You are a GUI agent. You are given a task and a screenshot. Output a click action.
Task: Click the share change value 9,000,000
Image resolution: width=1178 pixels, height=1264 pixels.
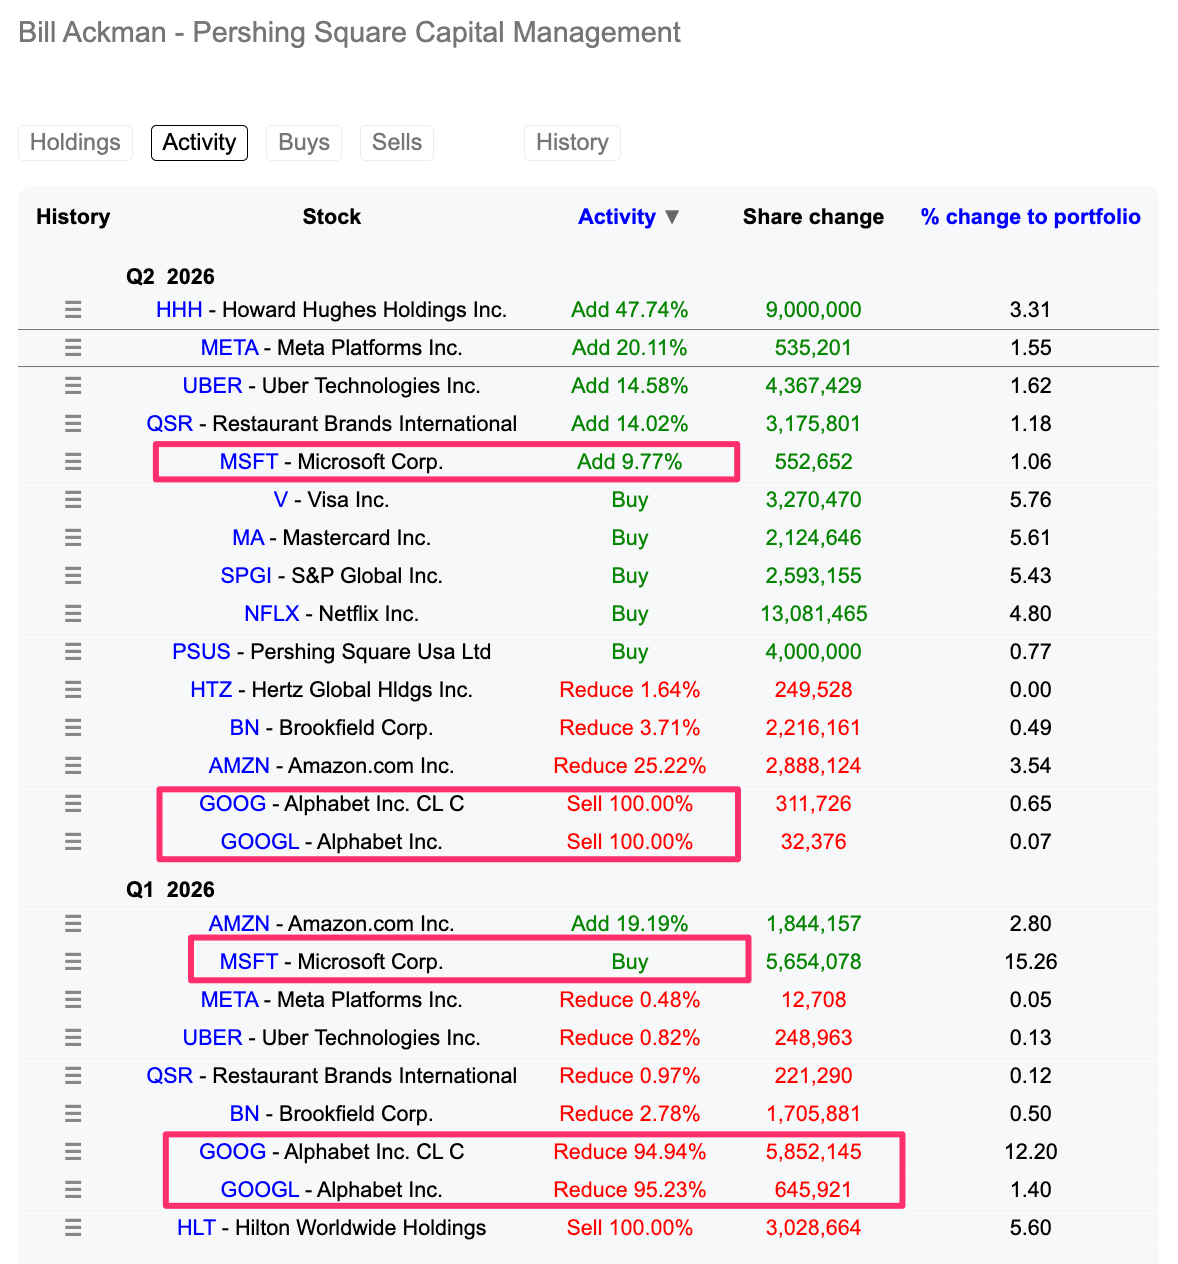[x=814, y=310]
